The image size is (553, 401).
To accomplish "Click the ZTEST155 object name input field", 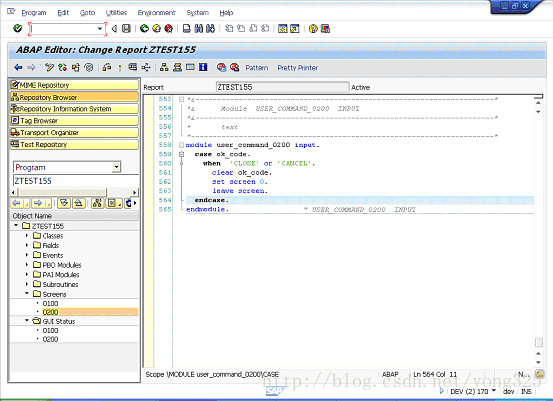I will point(76,181).
